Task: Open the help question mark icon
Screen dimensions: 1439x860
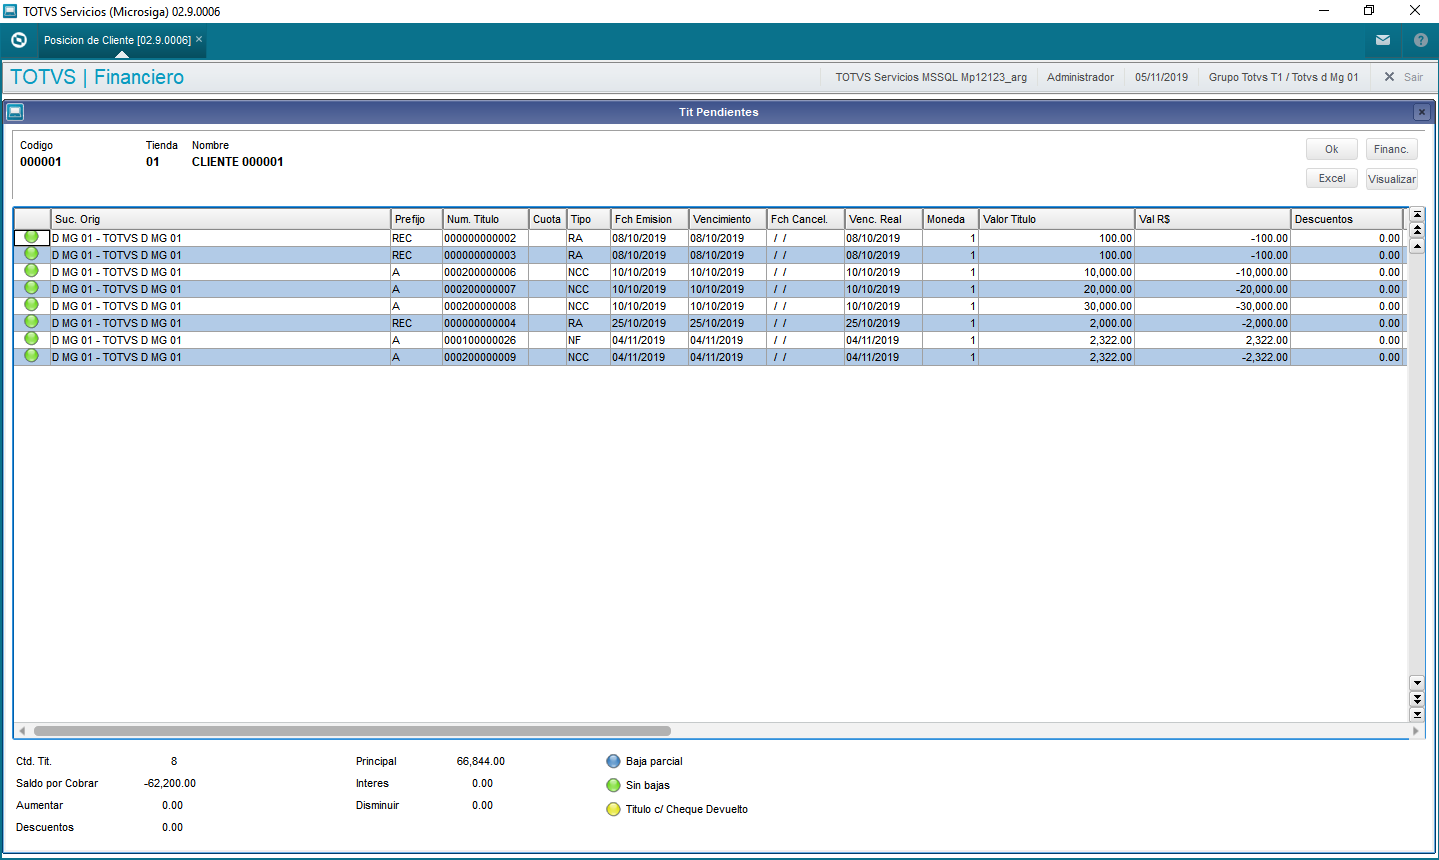Action: click(1421, 40)
